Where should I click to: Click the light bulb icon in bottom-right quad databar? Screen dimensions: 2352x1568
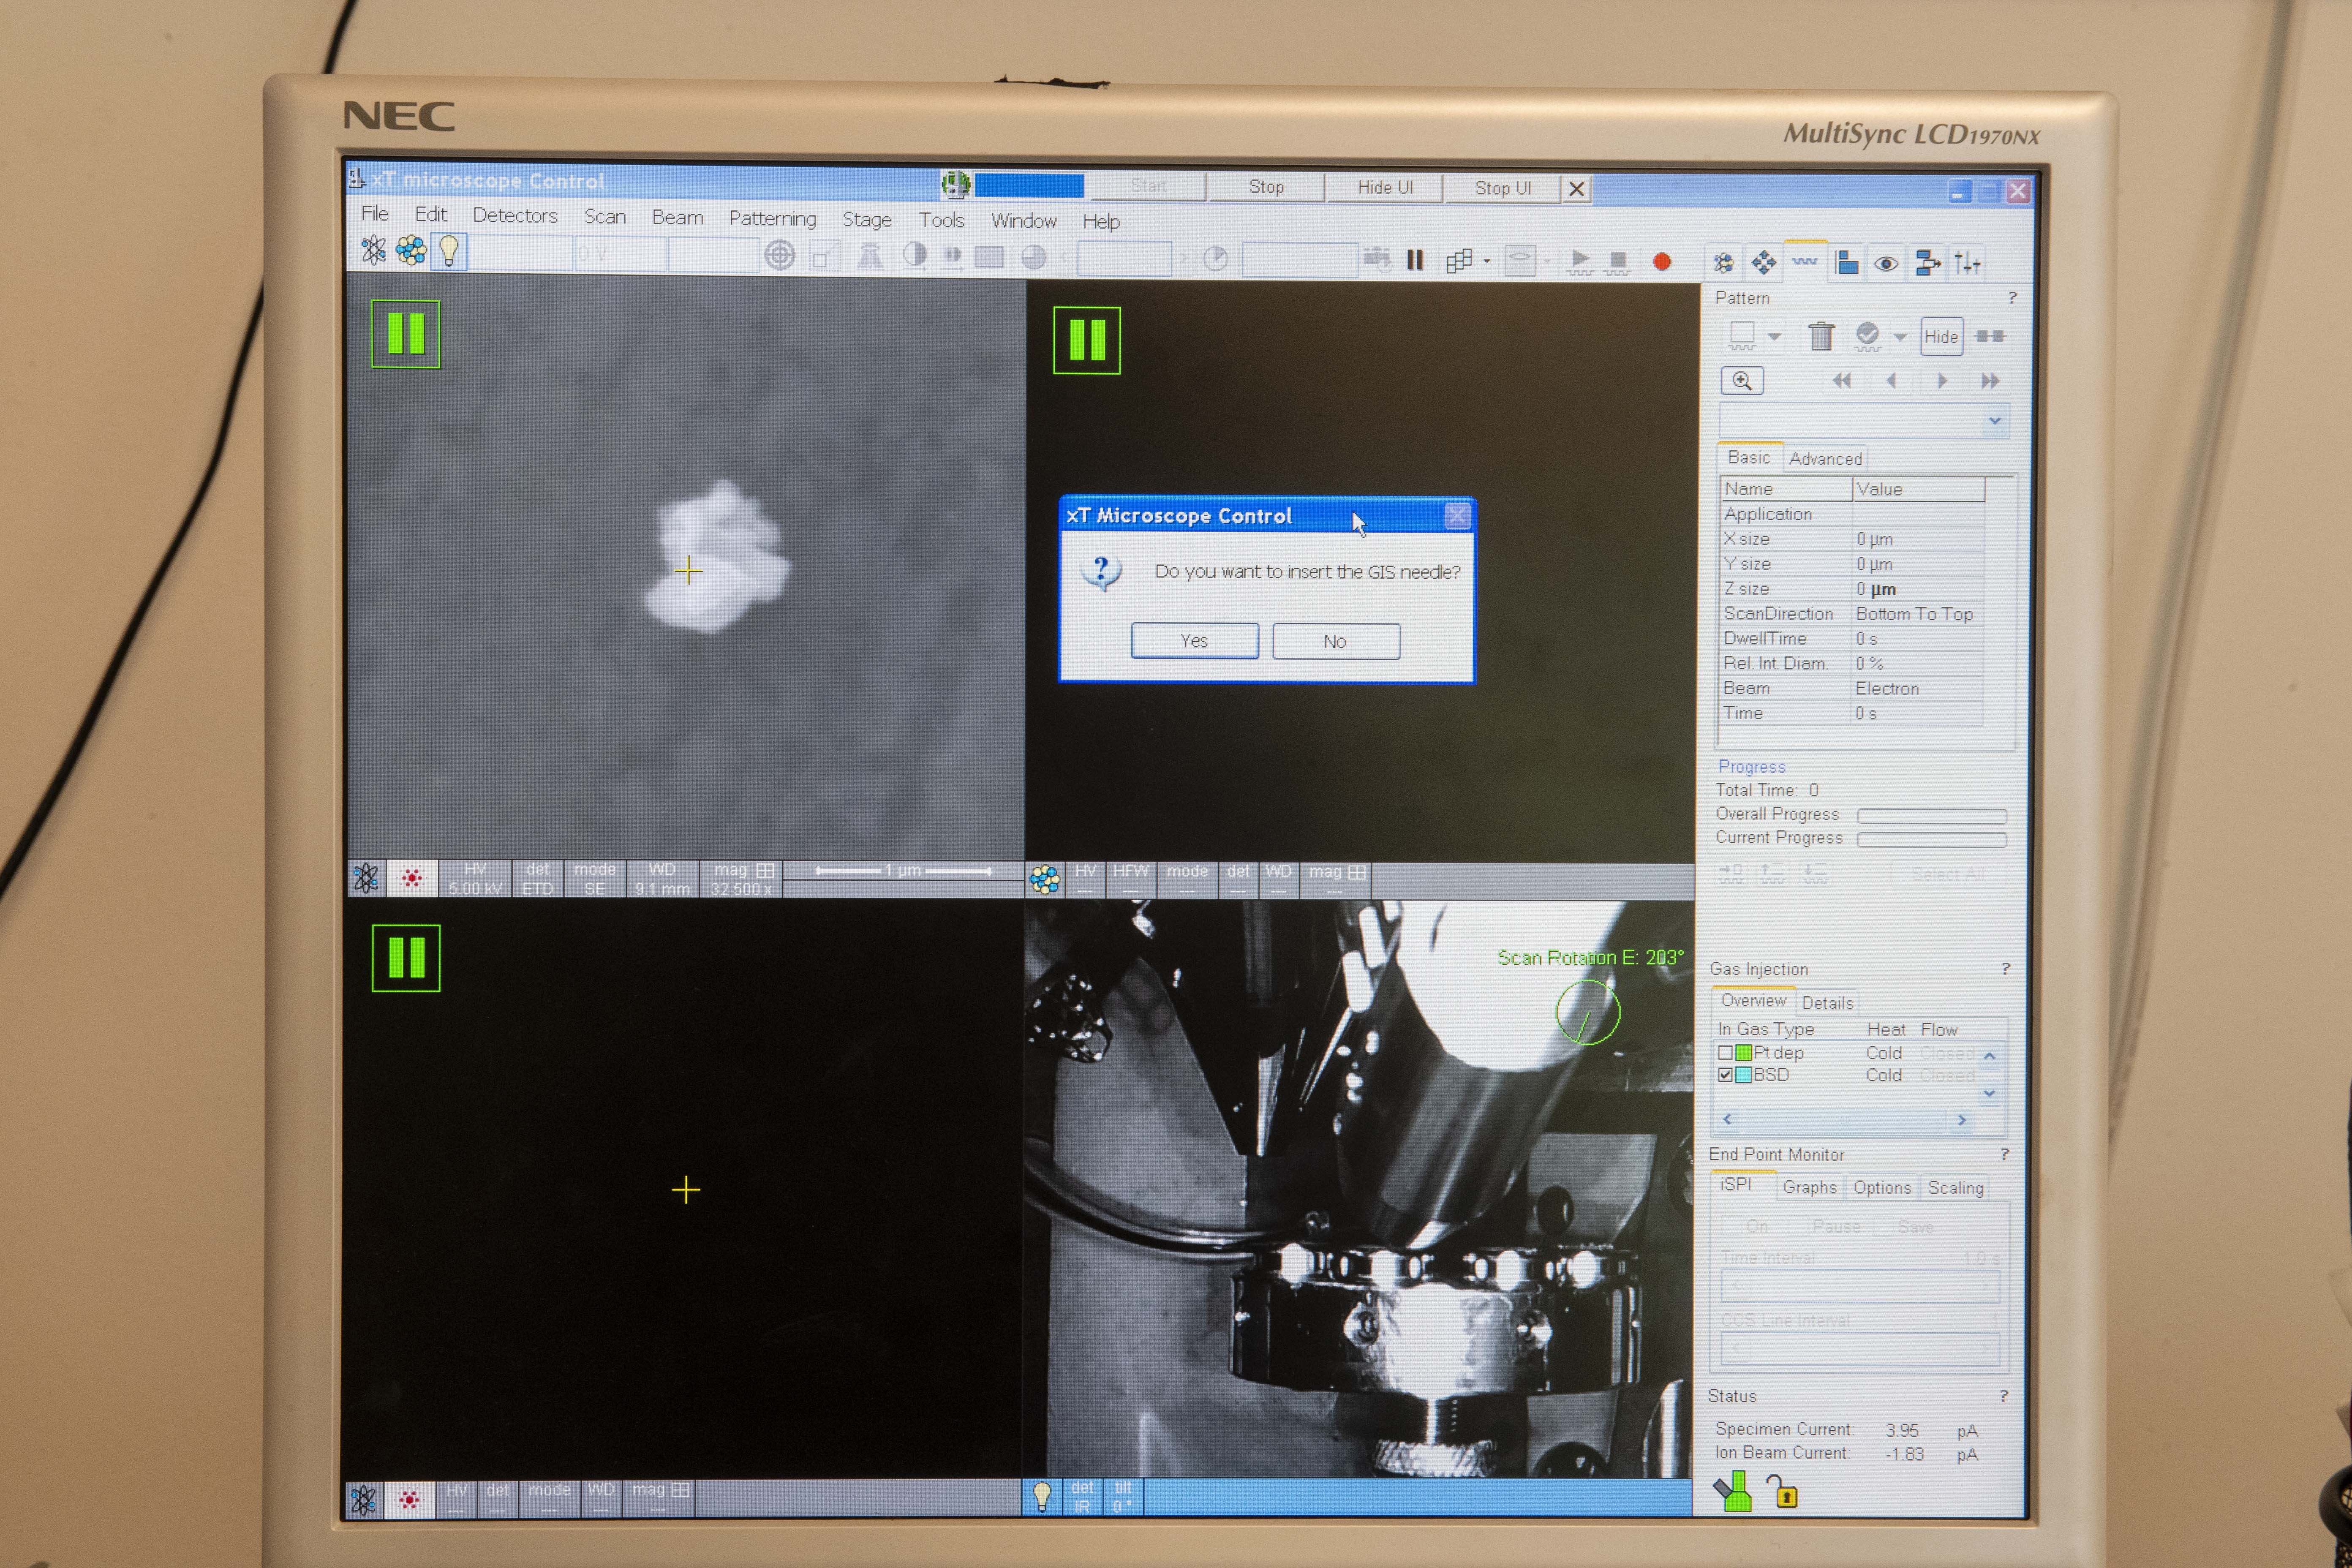click(x=1042, y=1497)
